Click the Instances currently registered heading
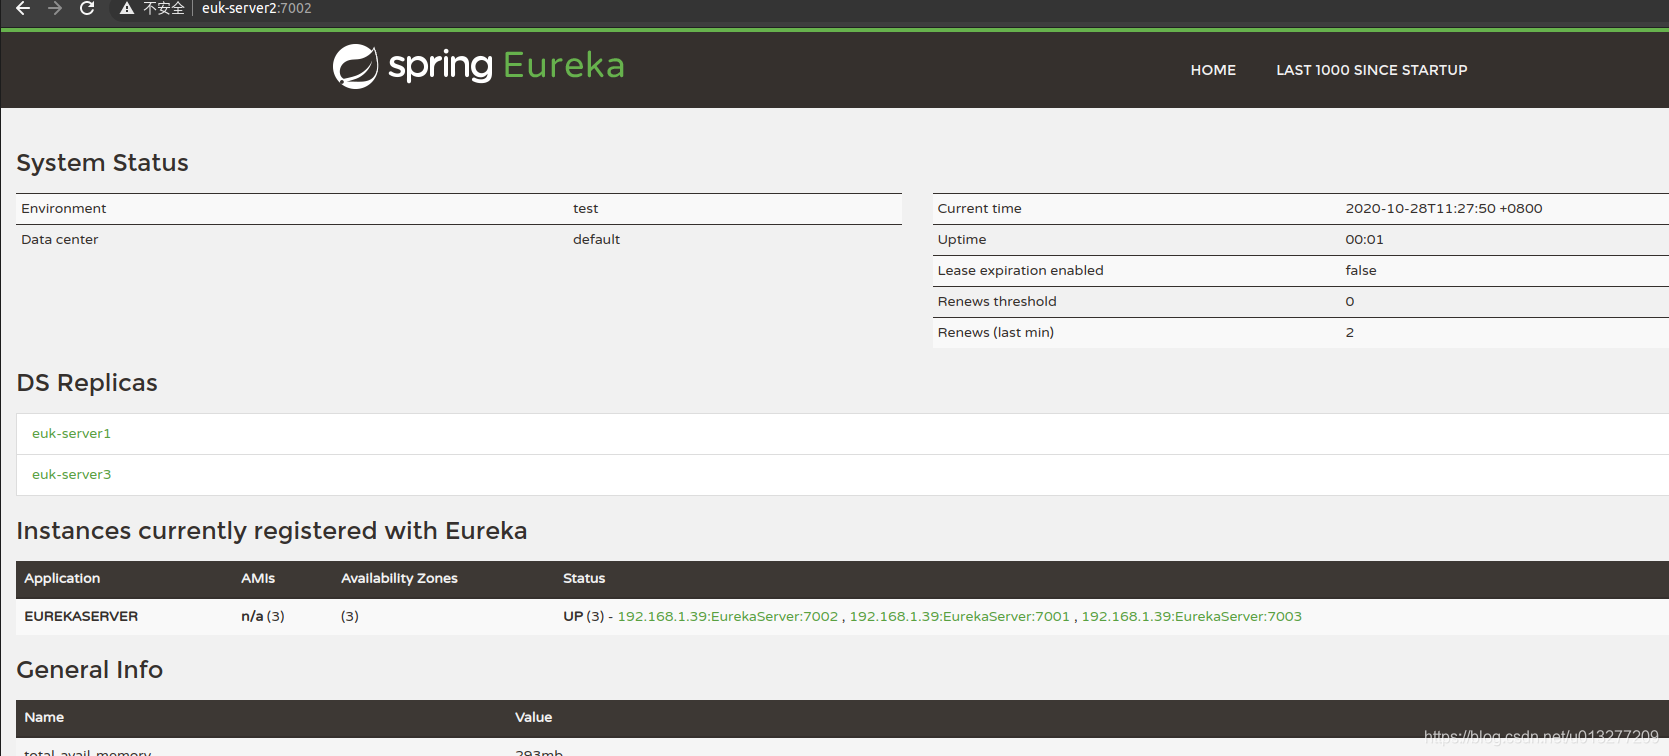1669x756 pixels. [x=271, y=531]
